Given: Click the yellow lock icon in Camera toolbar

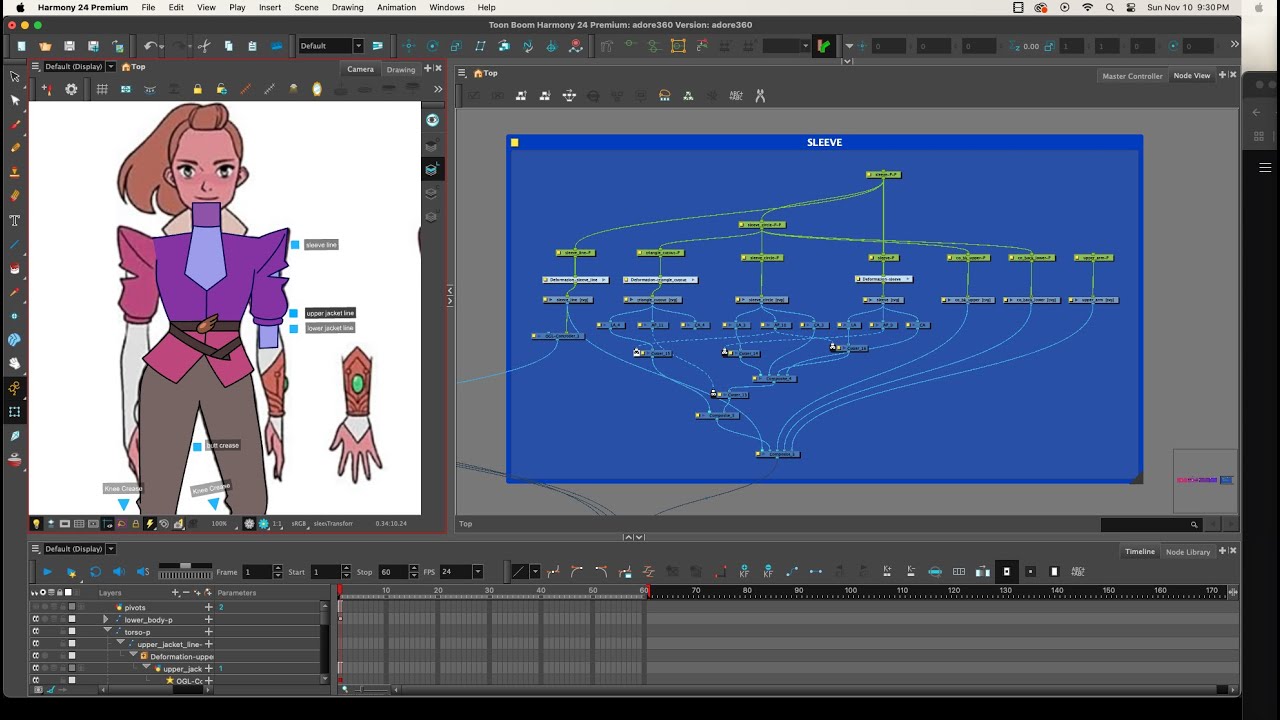Looking at the screenshot, I should 197,89.
